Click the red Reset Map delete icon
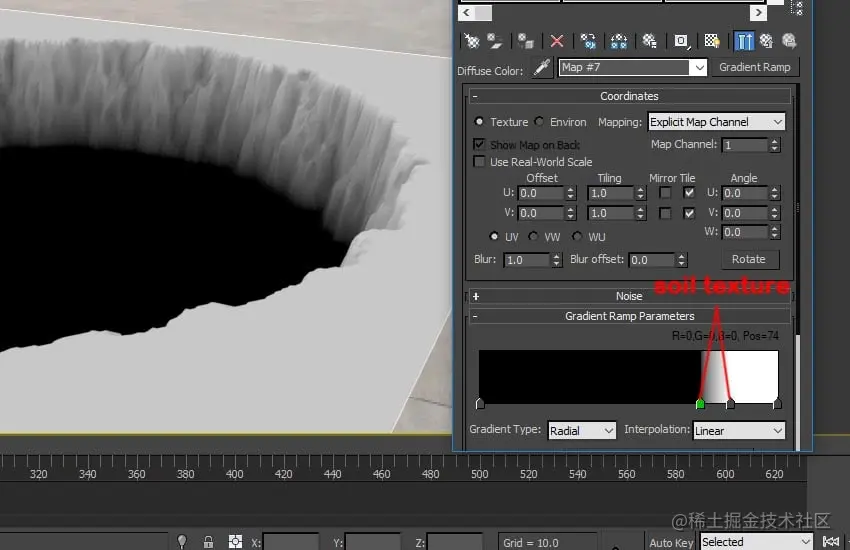The height and width of the screenshot is (550, 850). (x=557, y=41)
